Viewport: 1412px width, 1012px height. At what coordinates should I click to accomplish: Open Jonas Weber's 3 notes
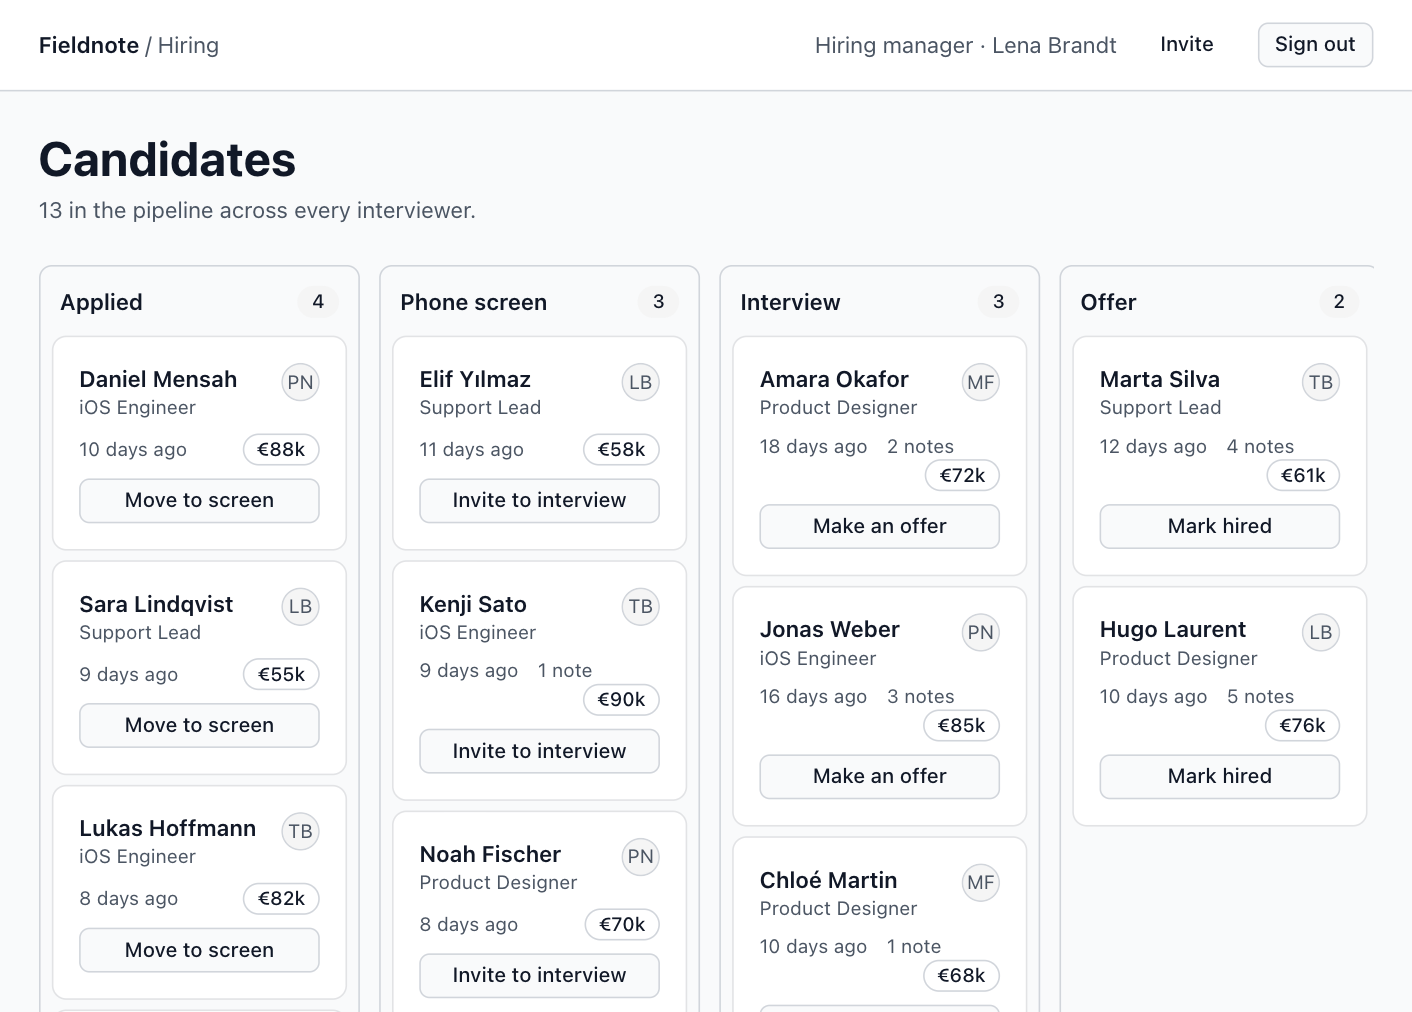920,697
